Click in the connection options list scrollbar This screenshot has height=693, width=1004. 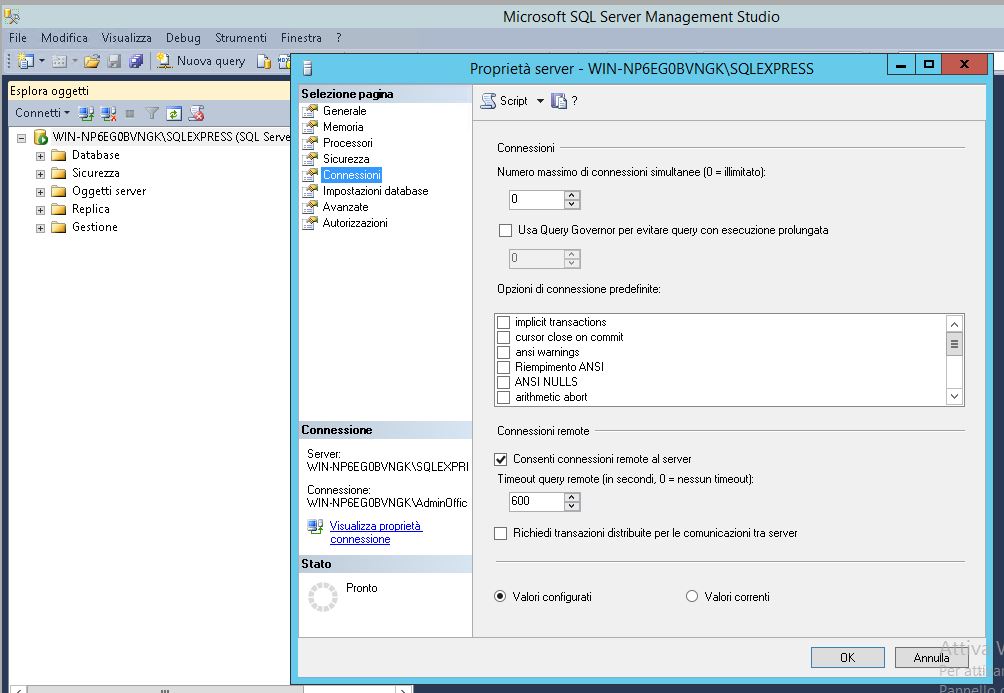(954, 360)
